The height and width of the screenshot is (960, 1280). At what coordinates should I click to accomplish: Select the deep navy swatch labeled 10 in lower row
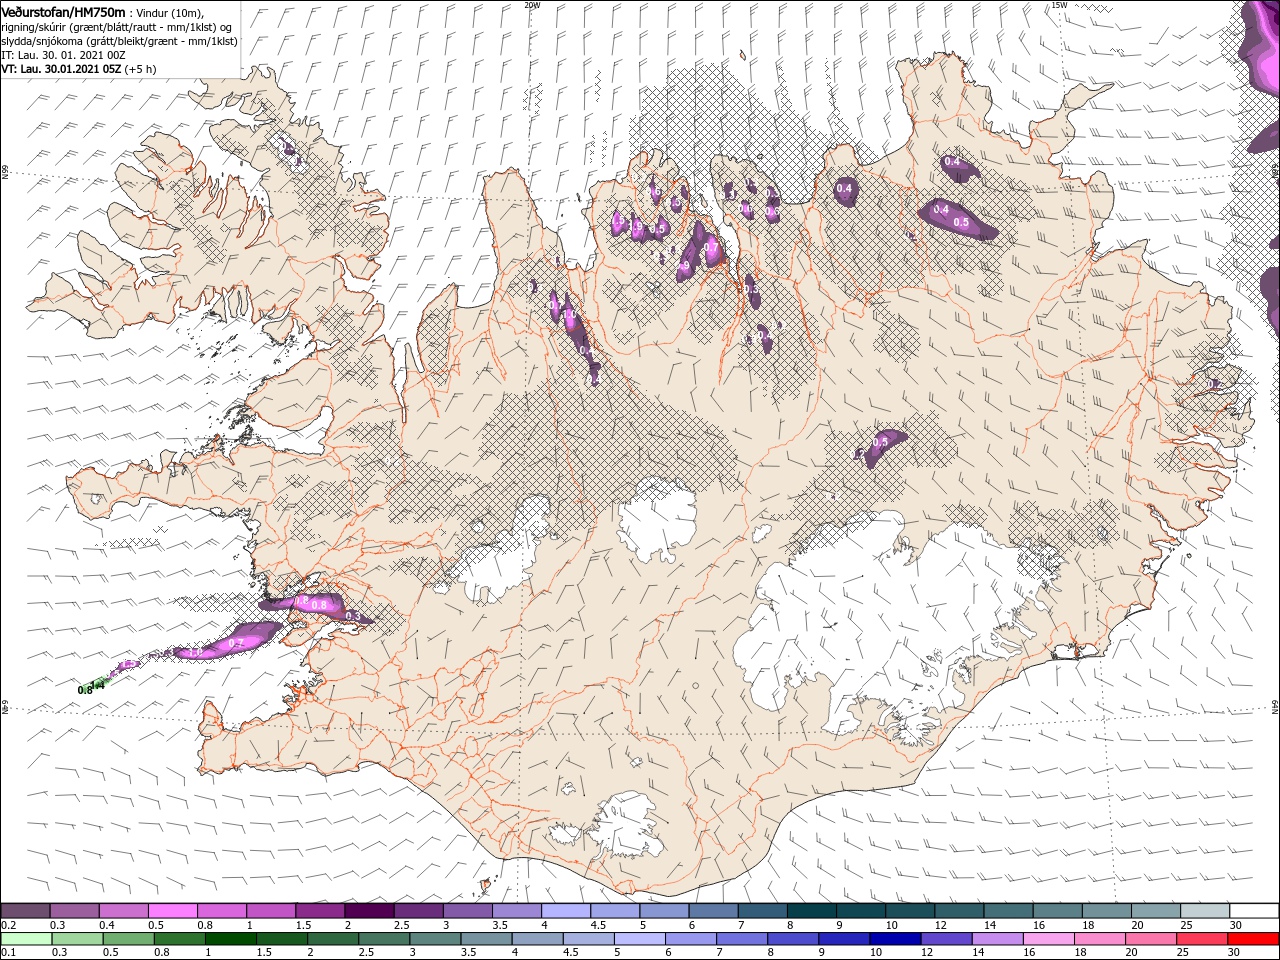[895, 939]
